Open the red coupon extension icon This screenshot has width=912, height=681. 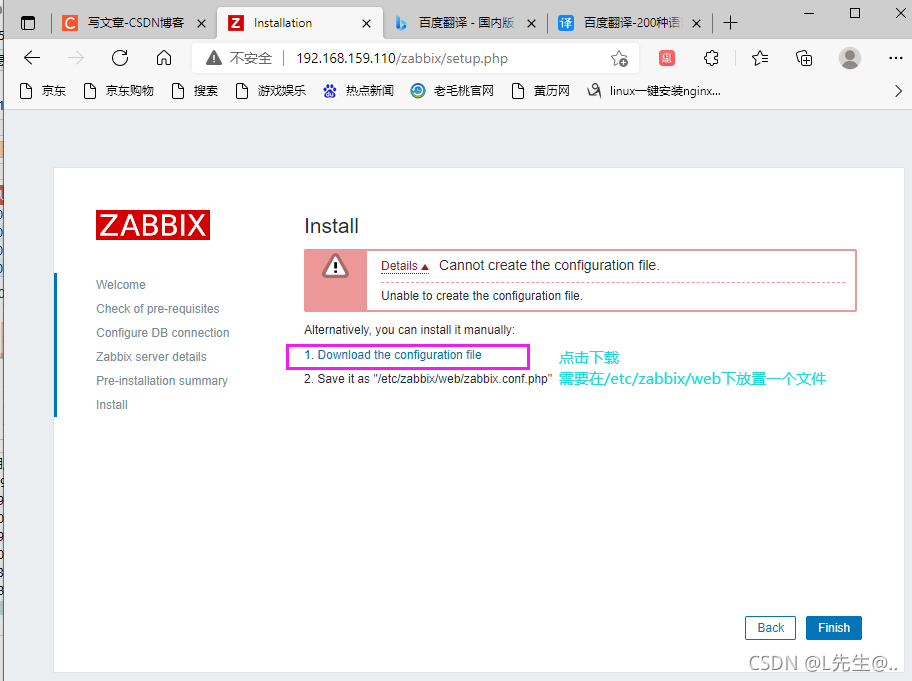pos(667,58)
